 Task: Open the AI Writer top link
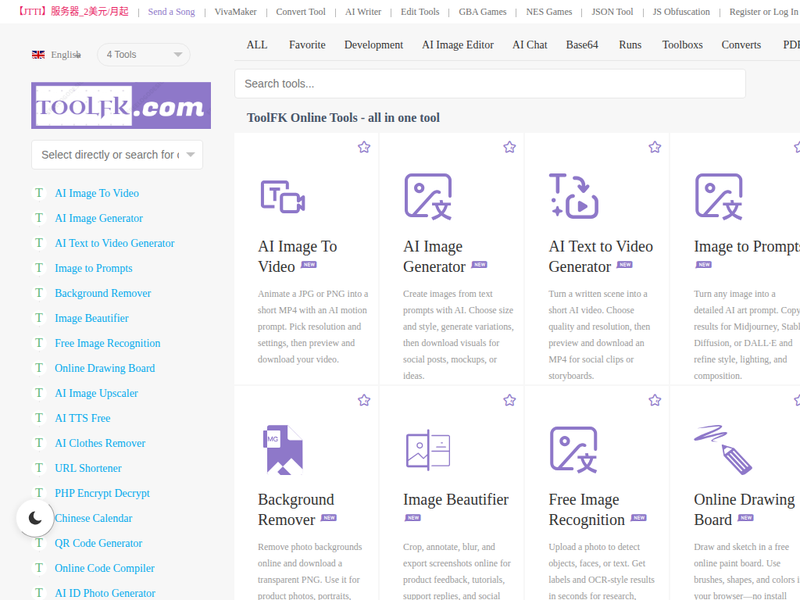click(363, 12)
